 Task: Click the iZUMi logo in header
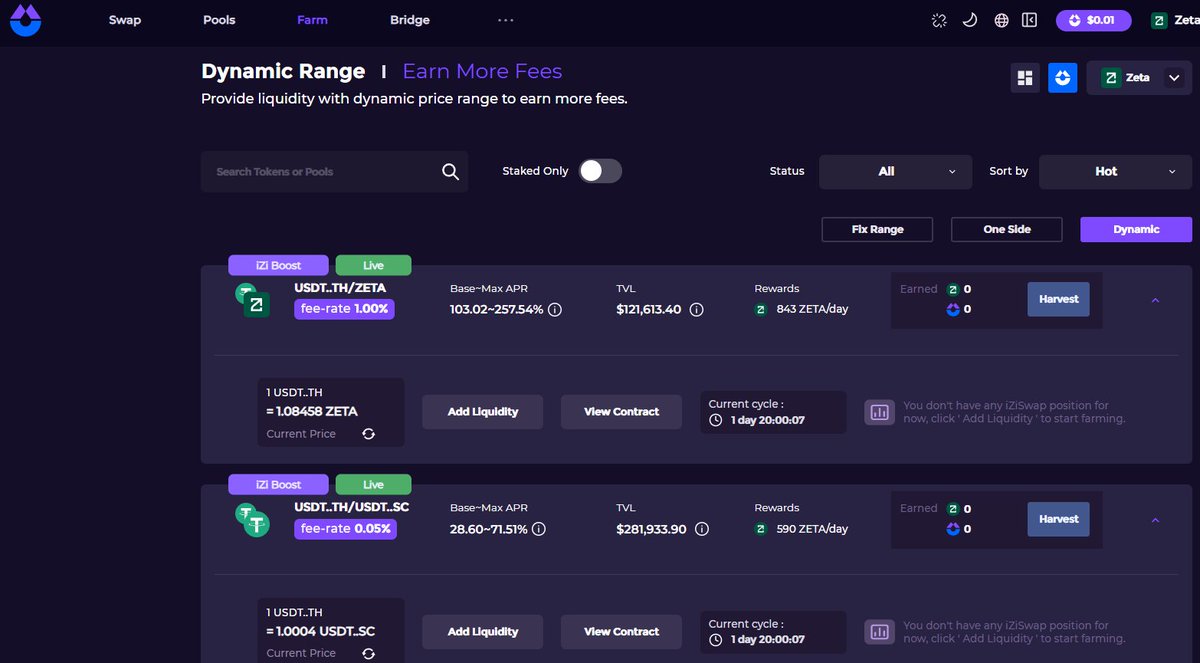tap(25, 20)
